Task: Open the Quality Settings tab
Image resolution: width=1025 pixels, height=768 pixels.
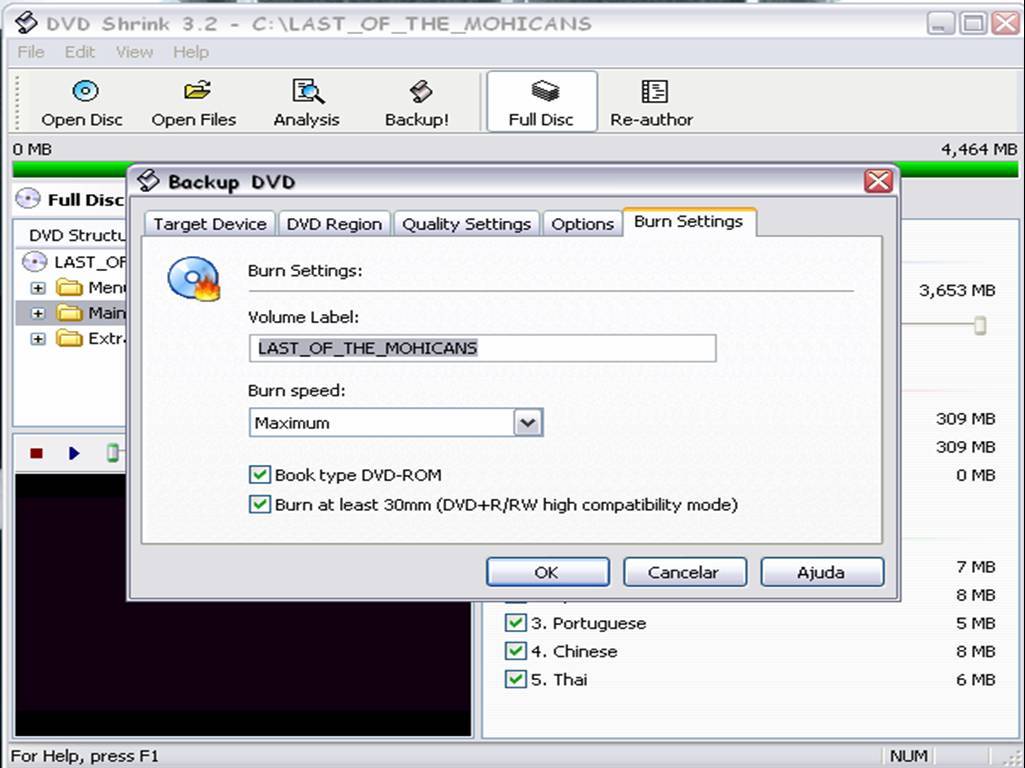Action: pos(466,224)
